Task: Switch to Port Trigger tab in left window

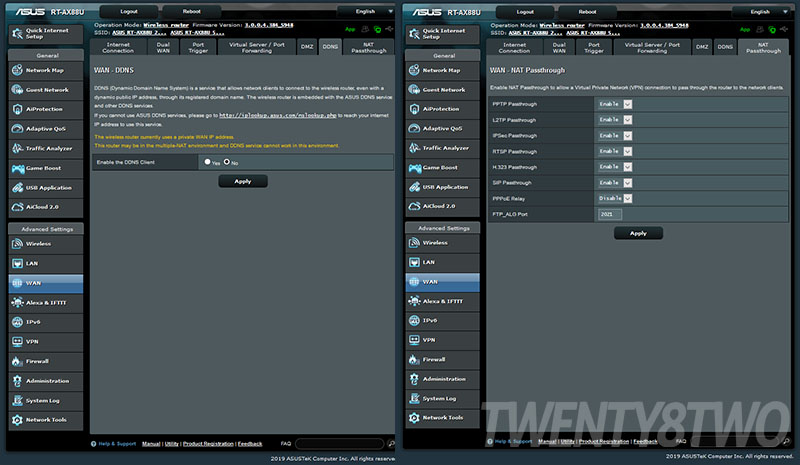Action: pyautogui.click(x=198, y=47)
